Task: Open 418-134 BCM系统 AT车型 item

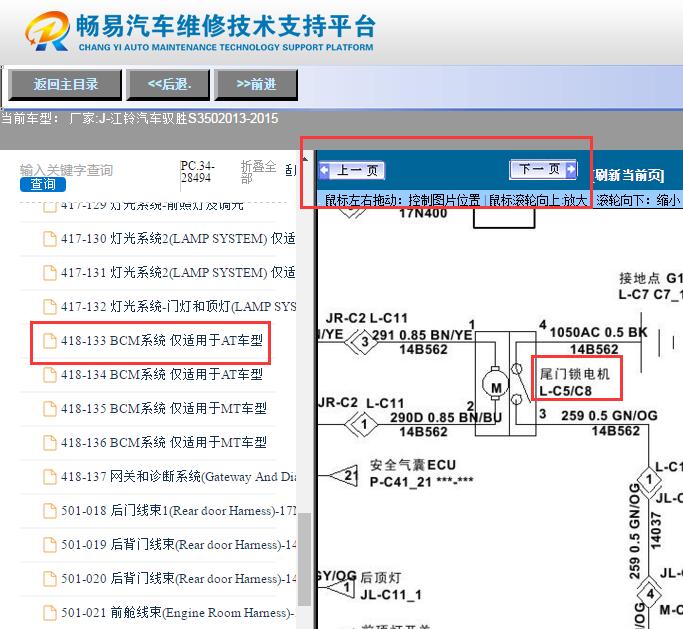Action: (162, 375)
